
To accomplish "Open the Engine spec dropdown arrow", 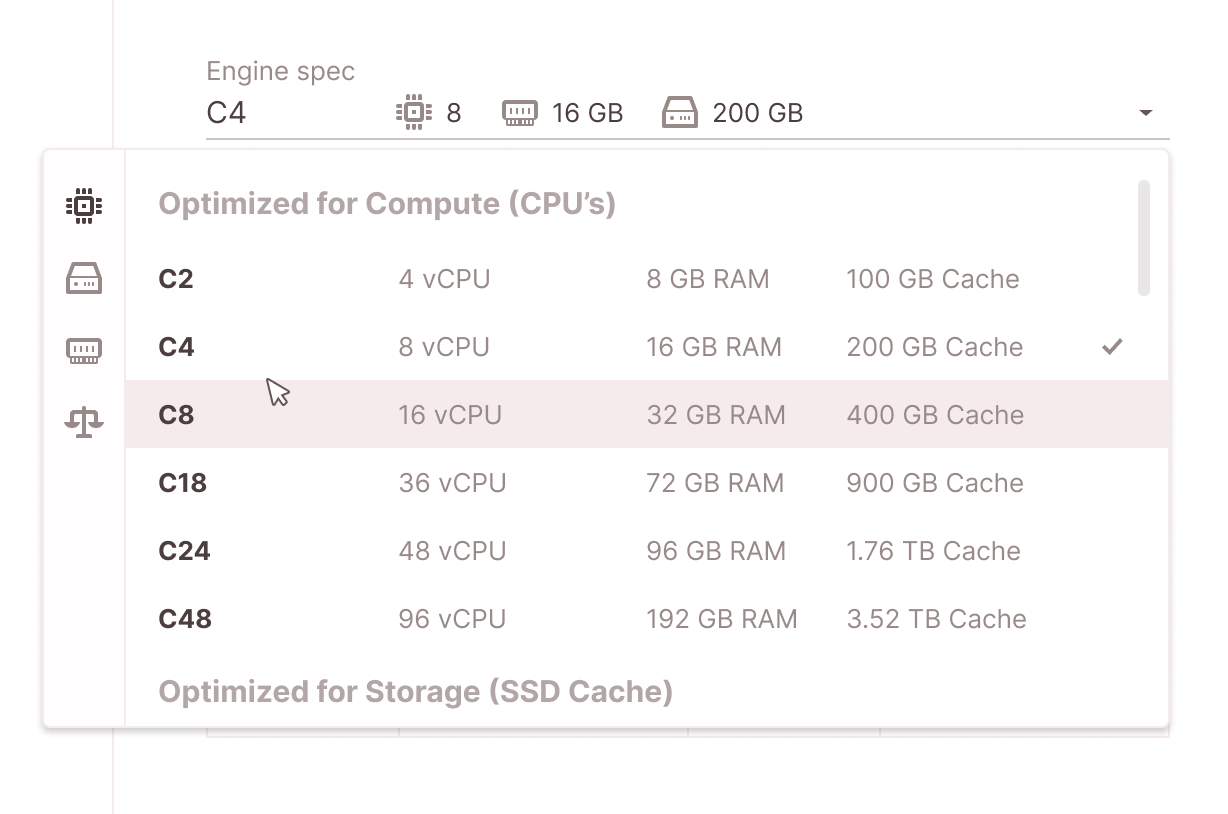I will (x=1146, y=112).
